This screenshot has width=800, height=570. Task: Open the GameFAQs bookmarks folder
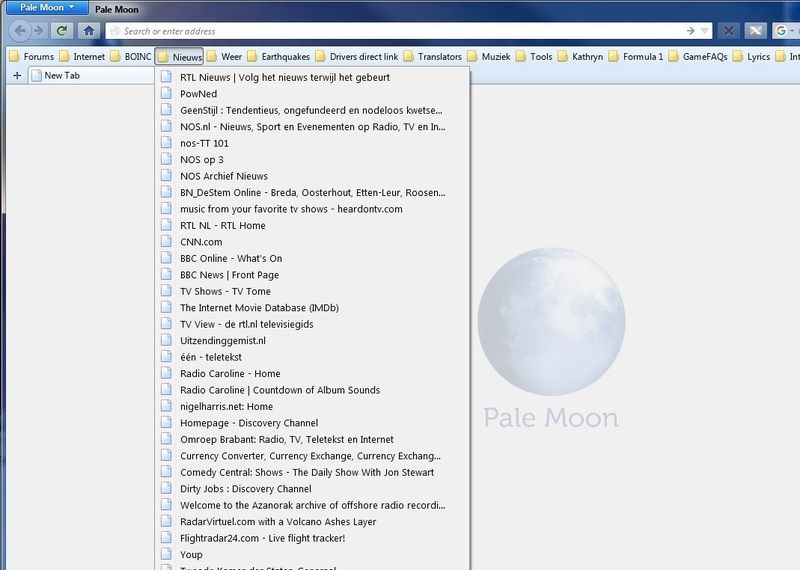[698, 56]
